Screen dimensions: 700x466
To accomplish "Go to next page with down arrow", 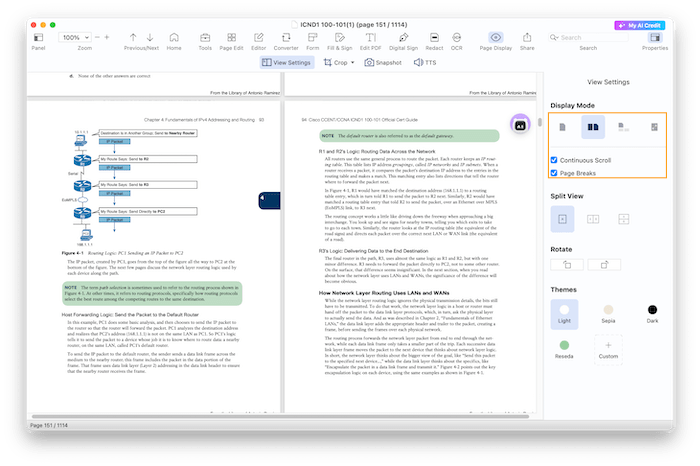I will [x=150, y=37].
